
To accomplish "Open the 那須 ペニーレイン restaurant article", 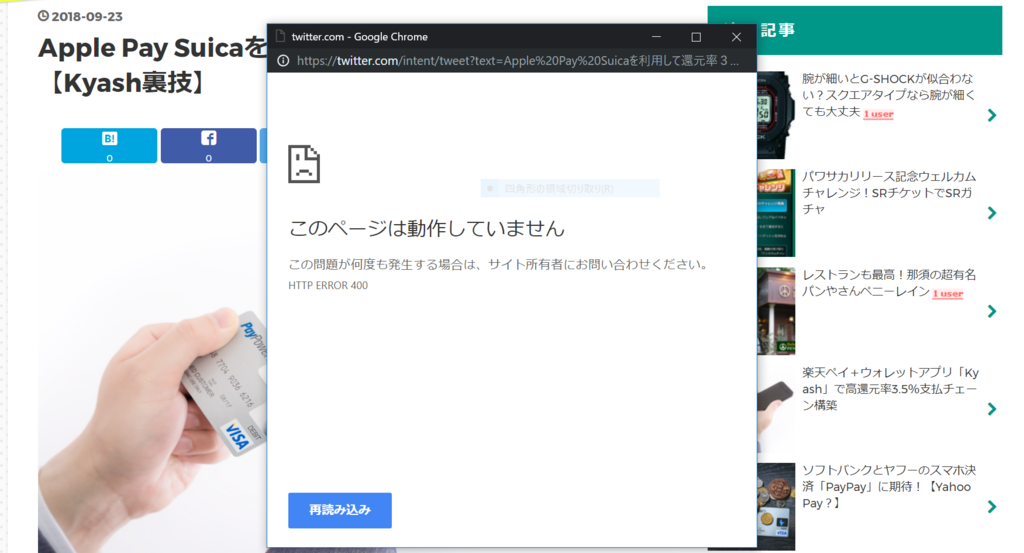I will click(889, 283).
